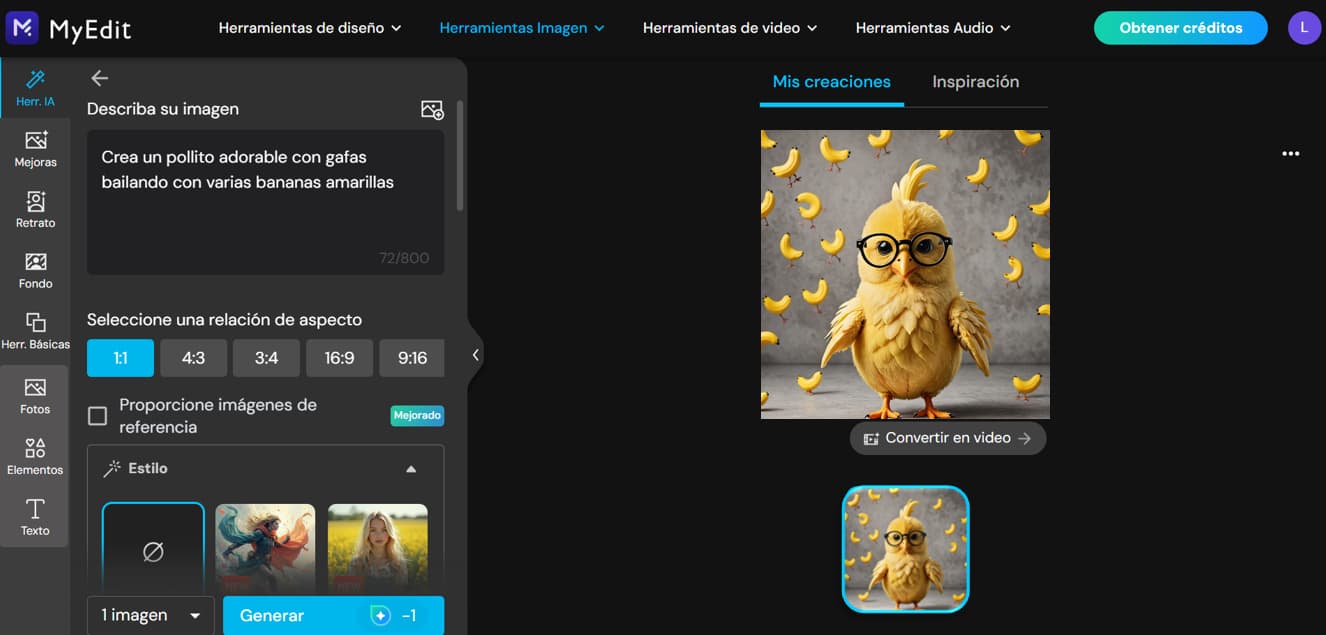Click the image reference icon beside Describa su imagen

coord(431,109)
